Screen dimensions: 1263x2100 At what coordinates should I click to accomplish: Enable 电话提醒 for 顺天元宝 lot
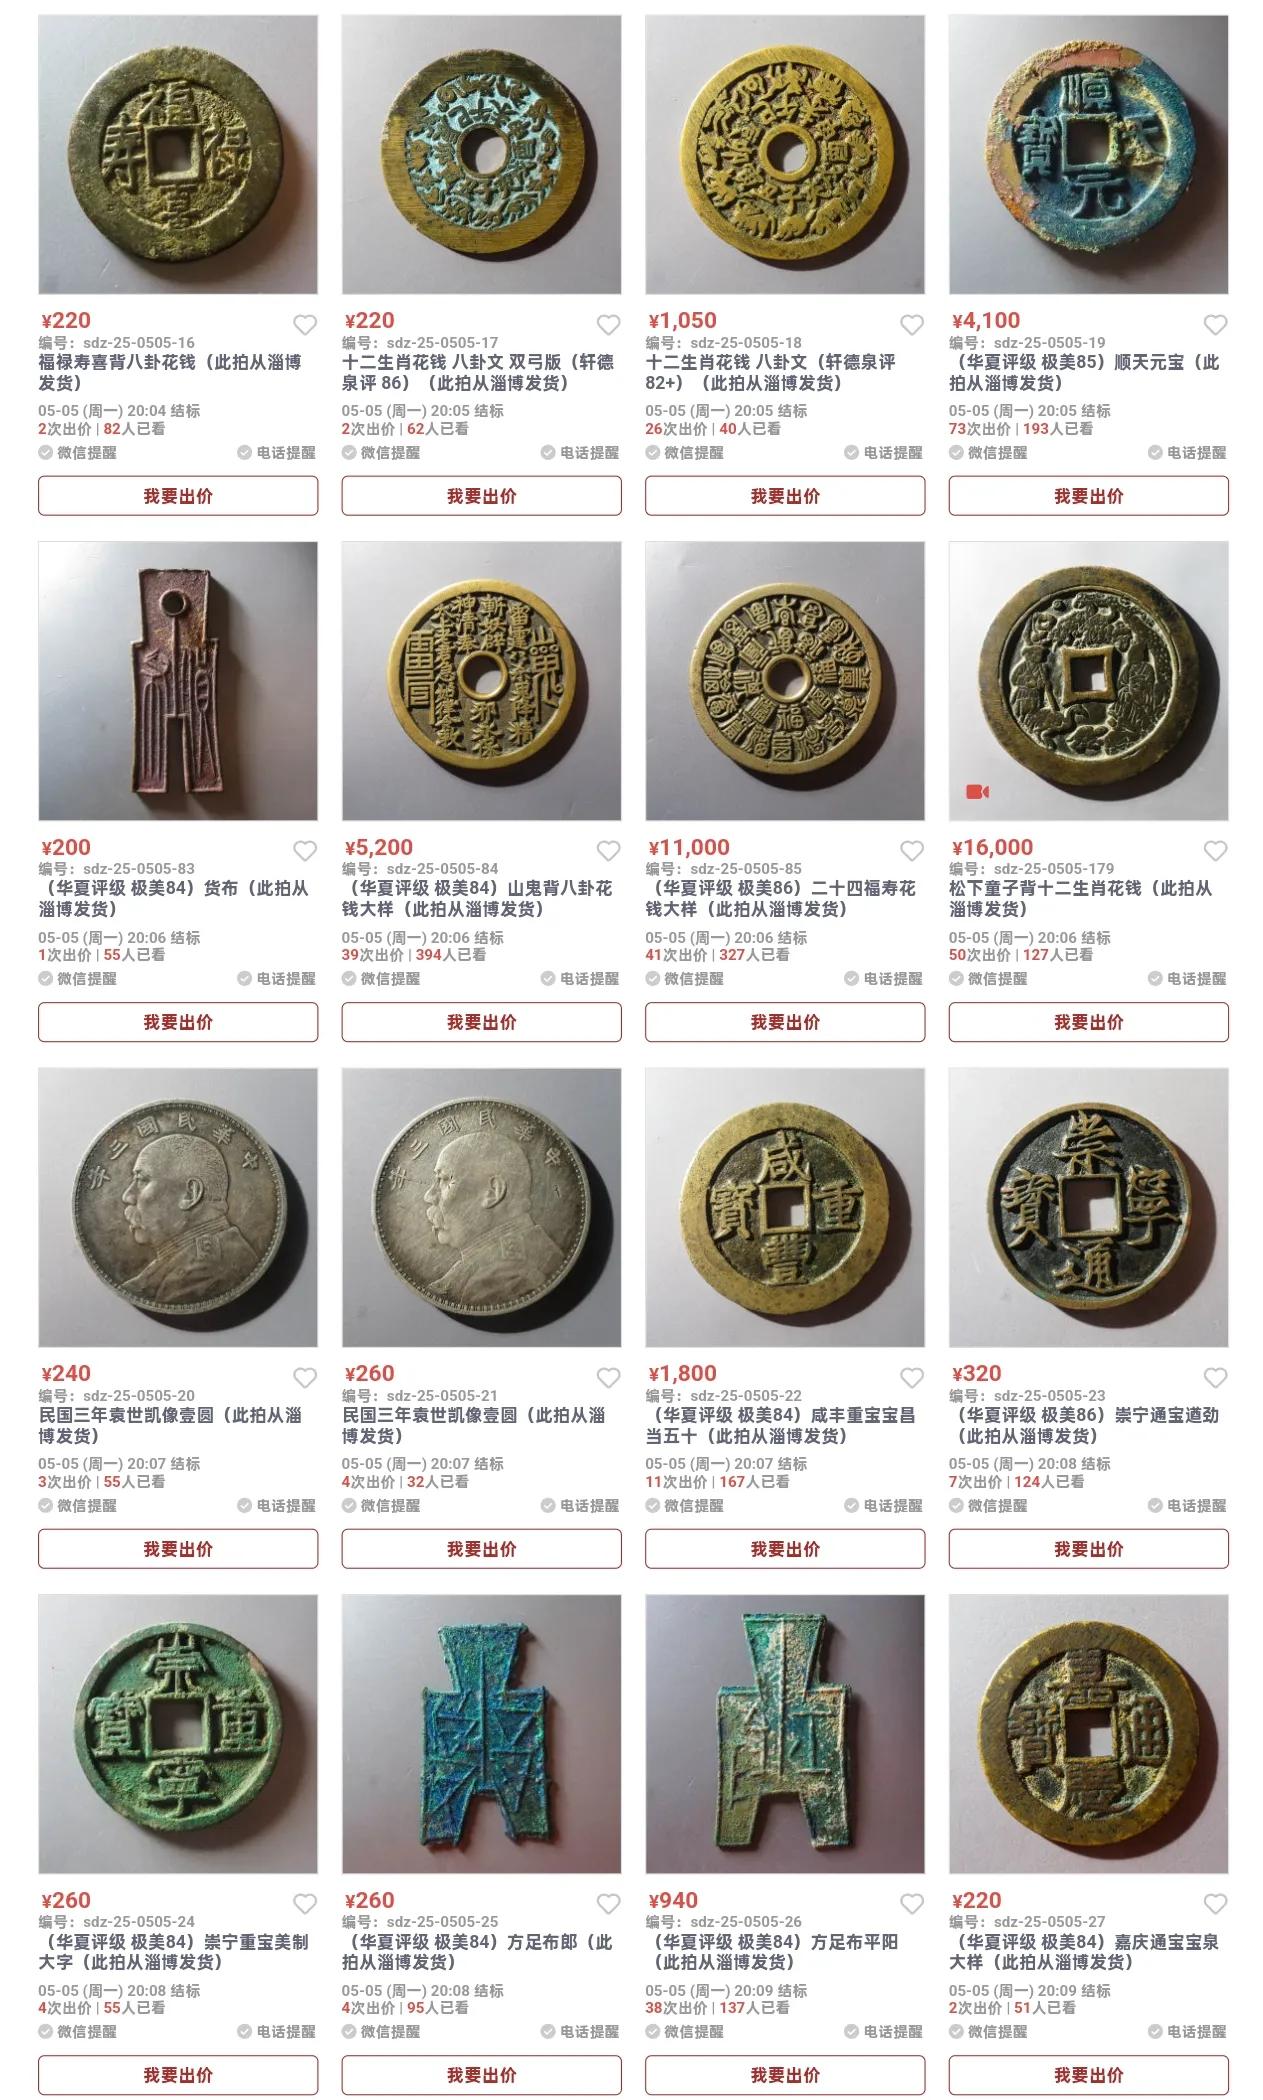(1187, 453)
